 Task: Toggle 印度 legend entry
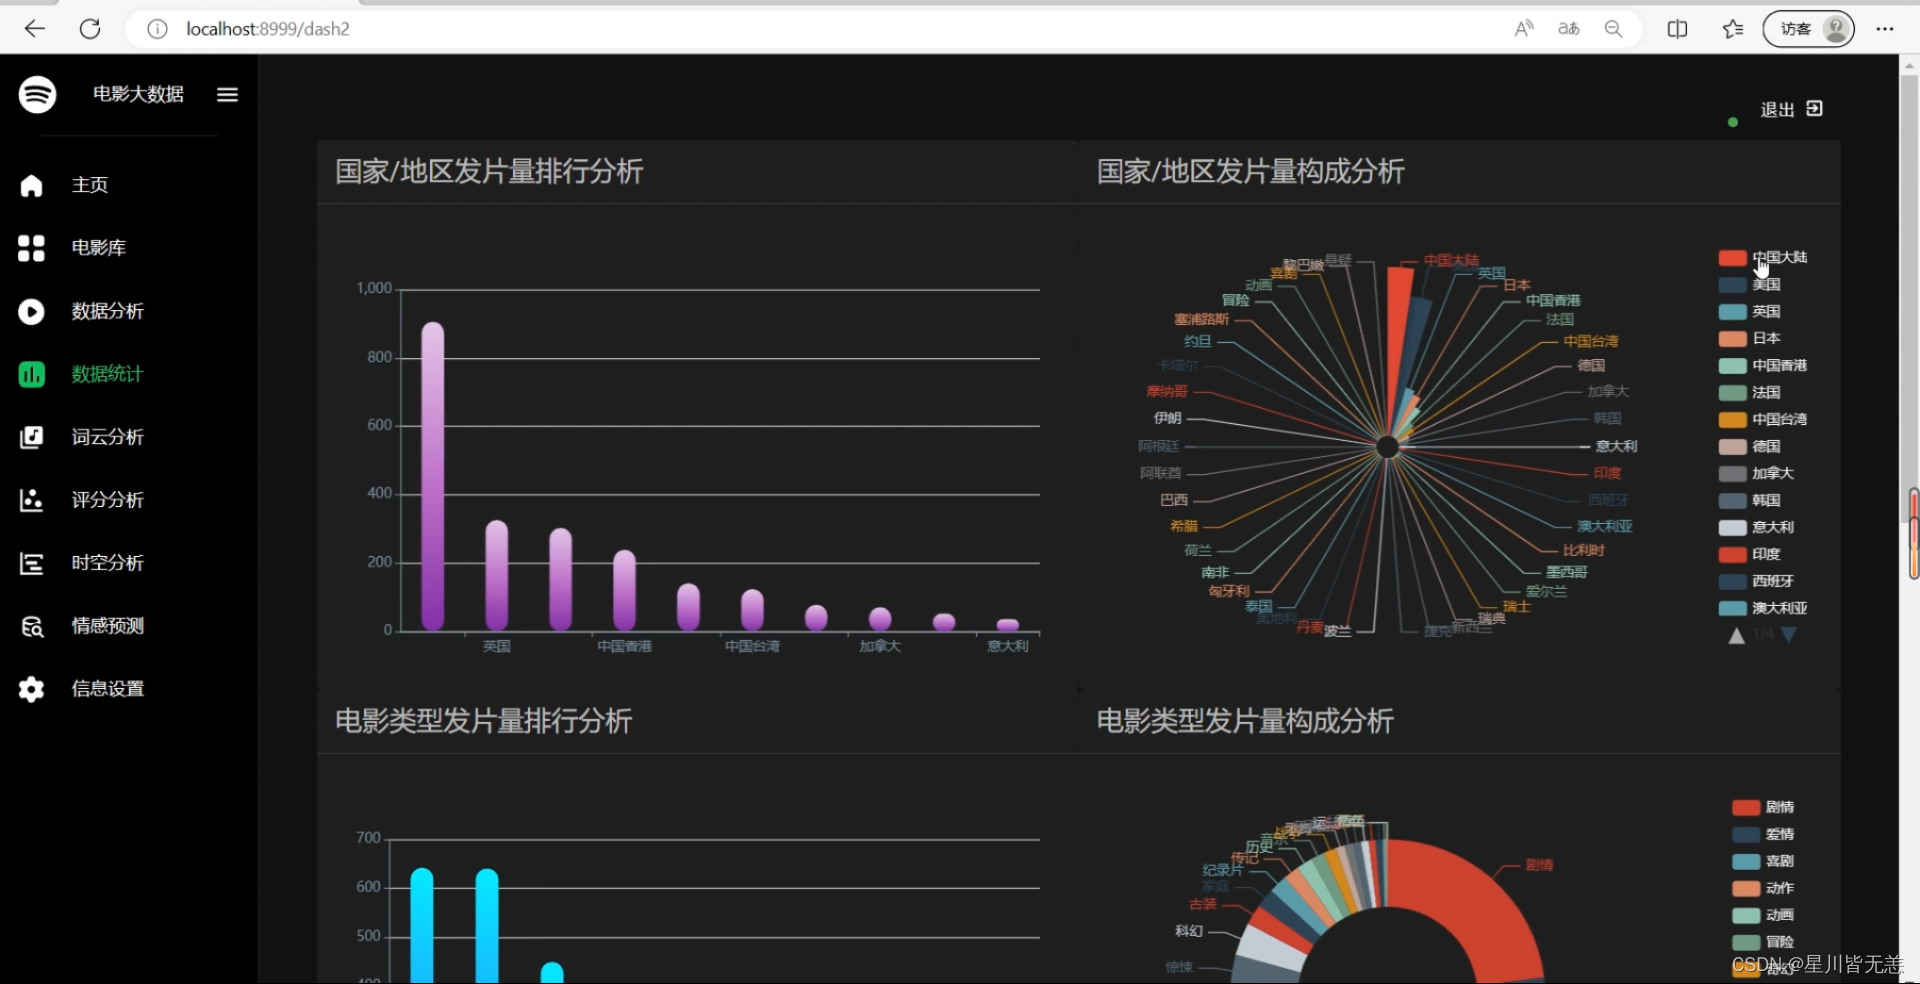pos(1750,555)
